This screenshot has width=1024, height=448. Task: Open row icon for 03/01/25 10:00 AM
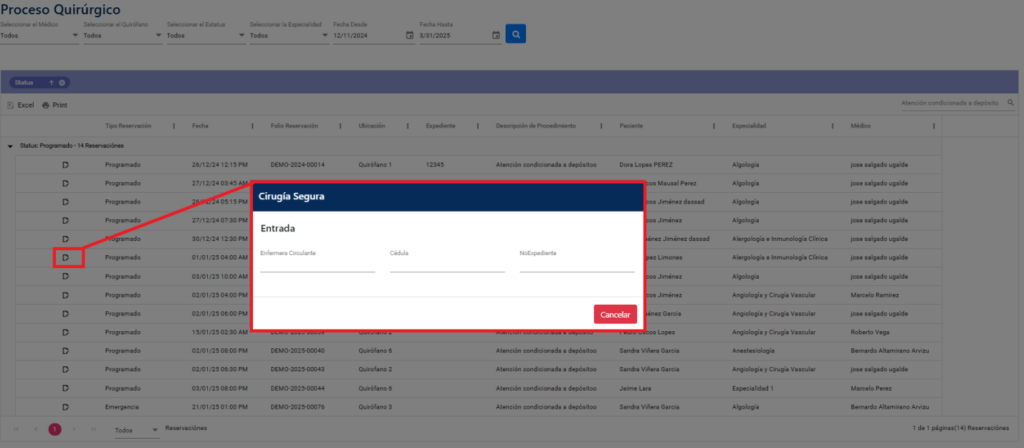click(65, 276)
